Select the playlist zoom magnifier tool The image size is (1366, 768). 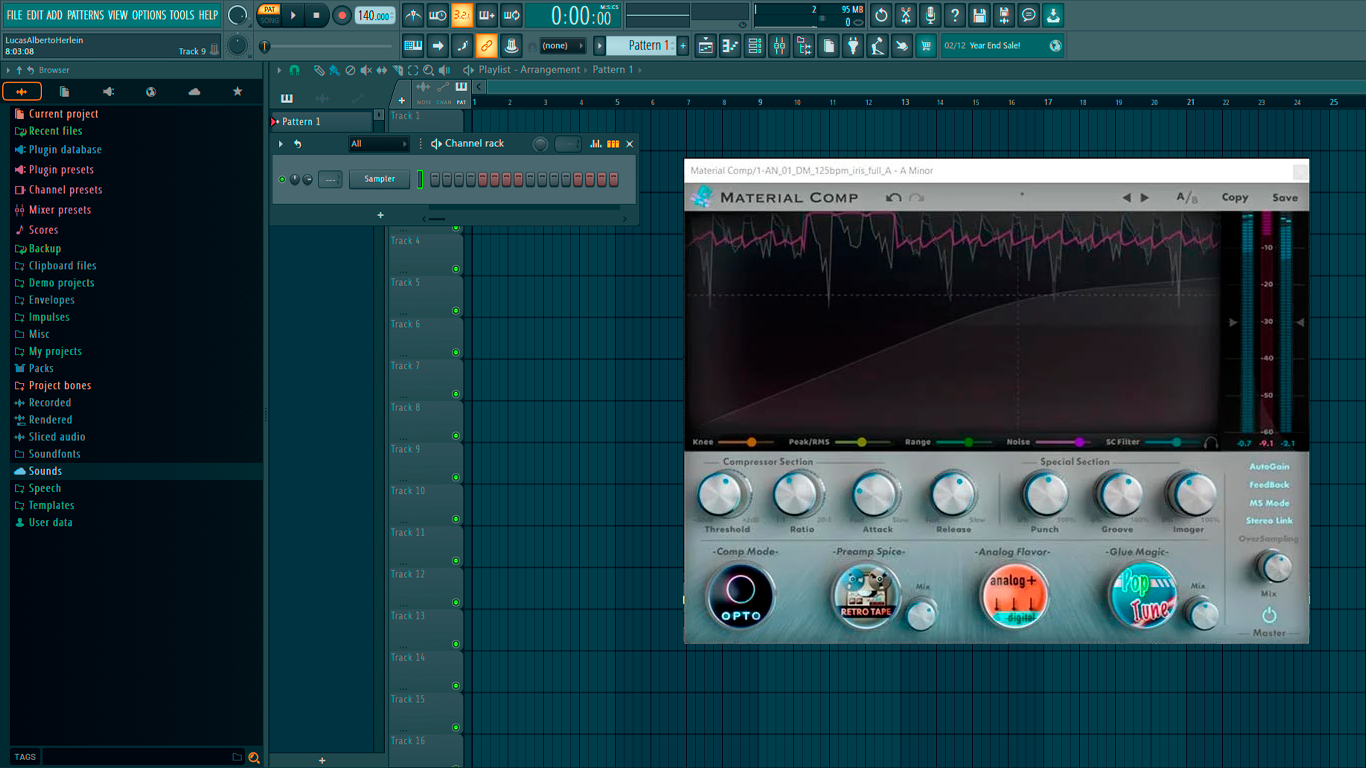[428, 70]
